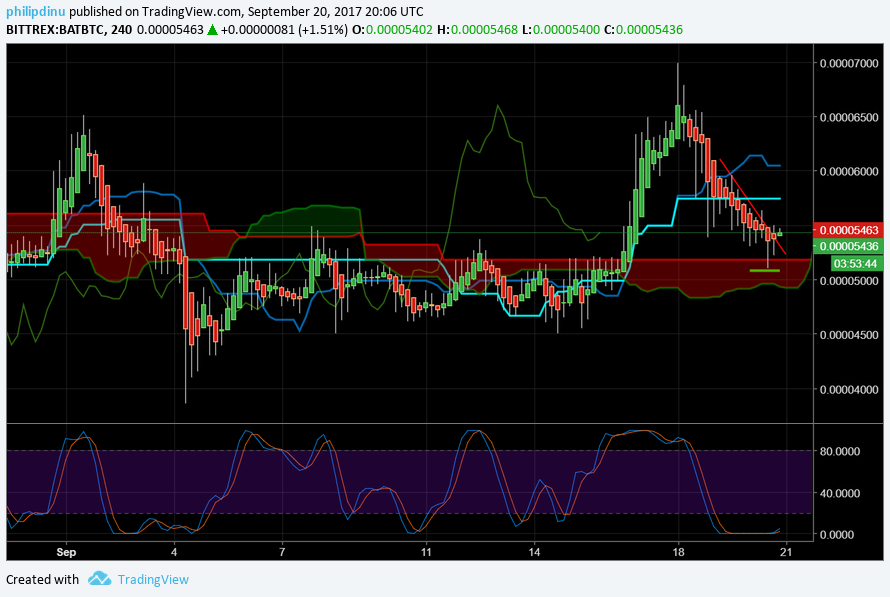Click the 03:53:44 countdown label
This screenshot has width=890, height=597.
[x=855, y=263]
